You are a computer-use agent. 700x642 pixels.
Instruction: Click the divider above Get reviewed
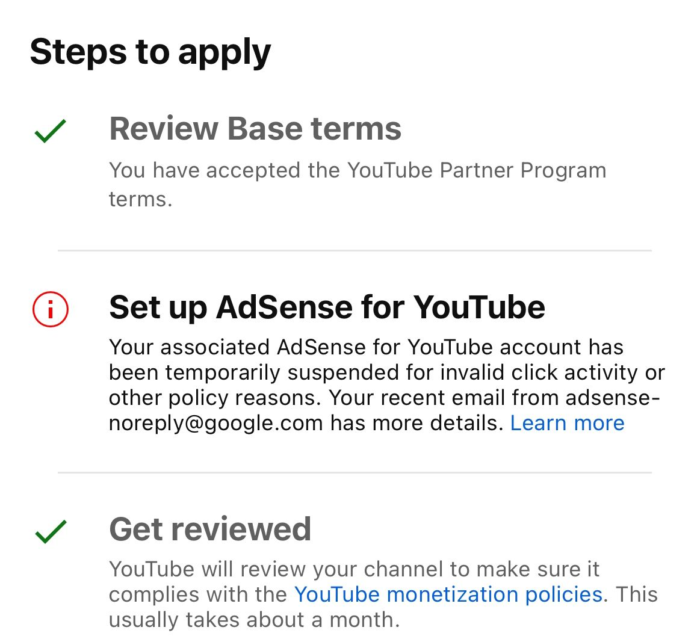(x=354, y=472)
